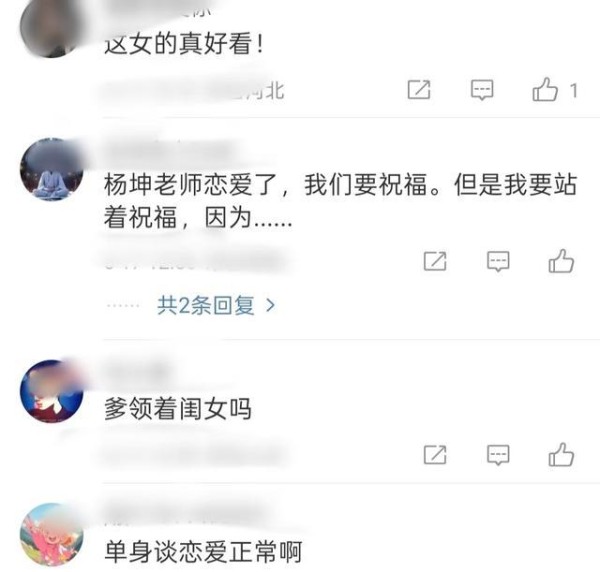600x572 pixels.
Task: Like the '这女的真好看' comment
Action: [545, 90]
